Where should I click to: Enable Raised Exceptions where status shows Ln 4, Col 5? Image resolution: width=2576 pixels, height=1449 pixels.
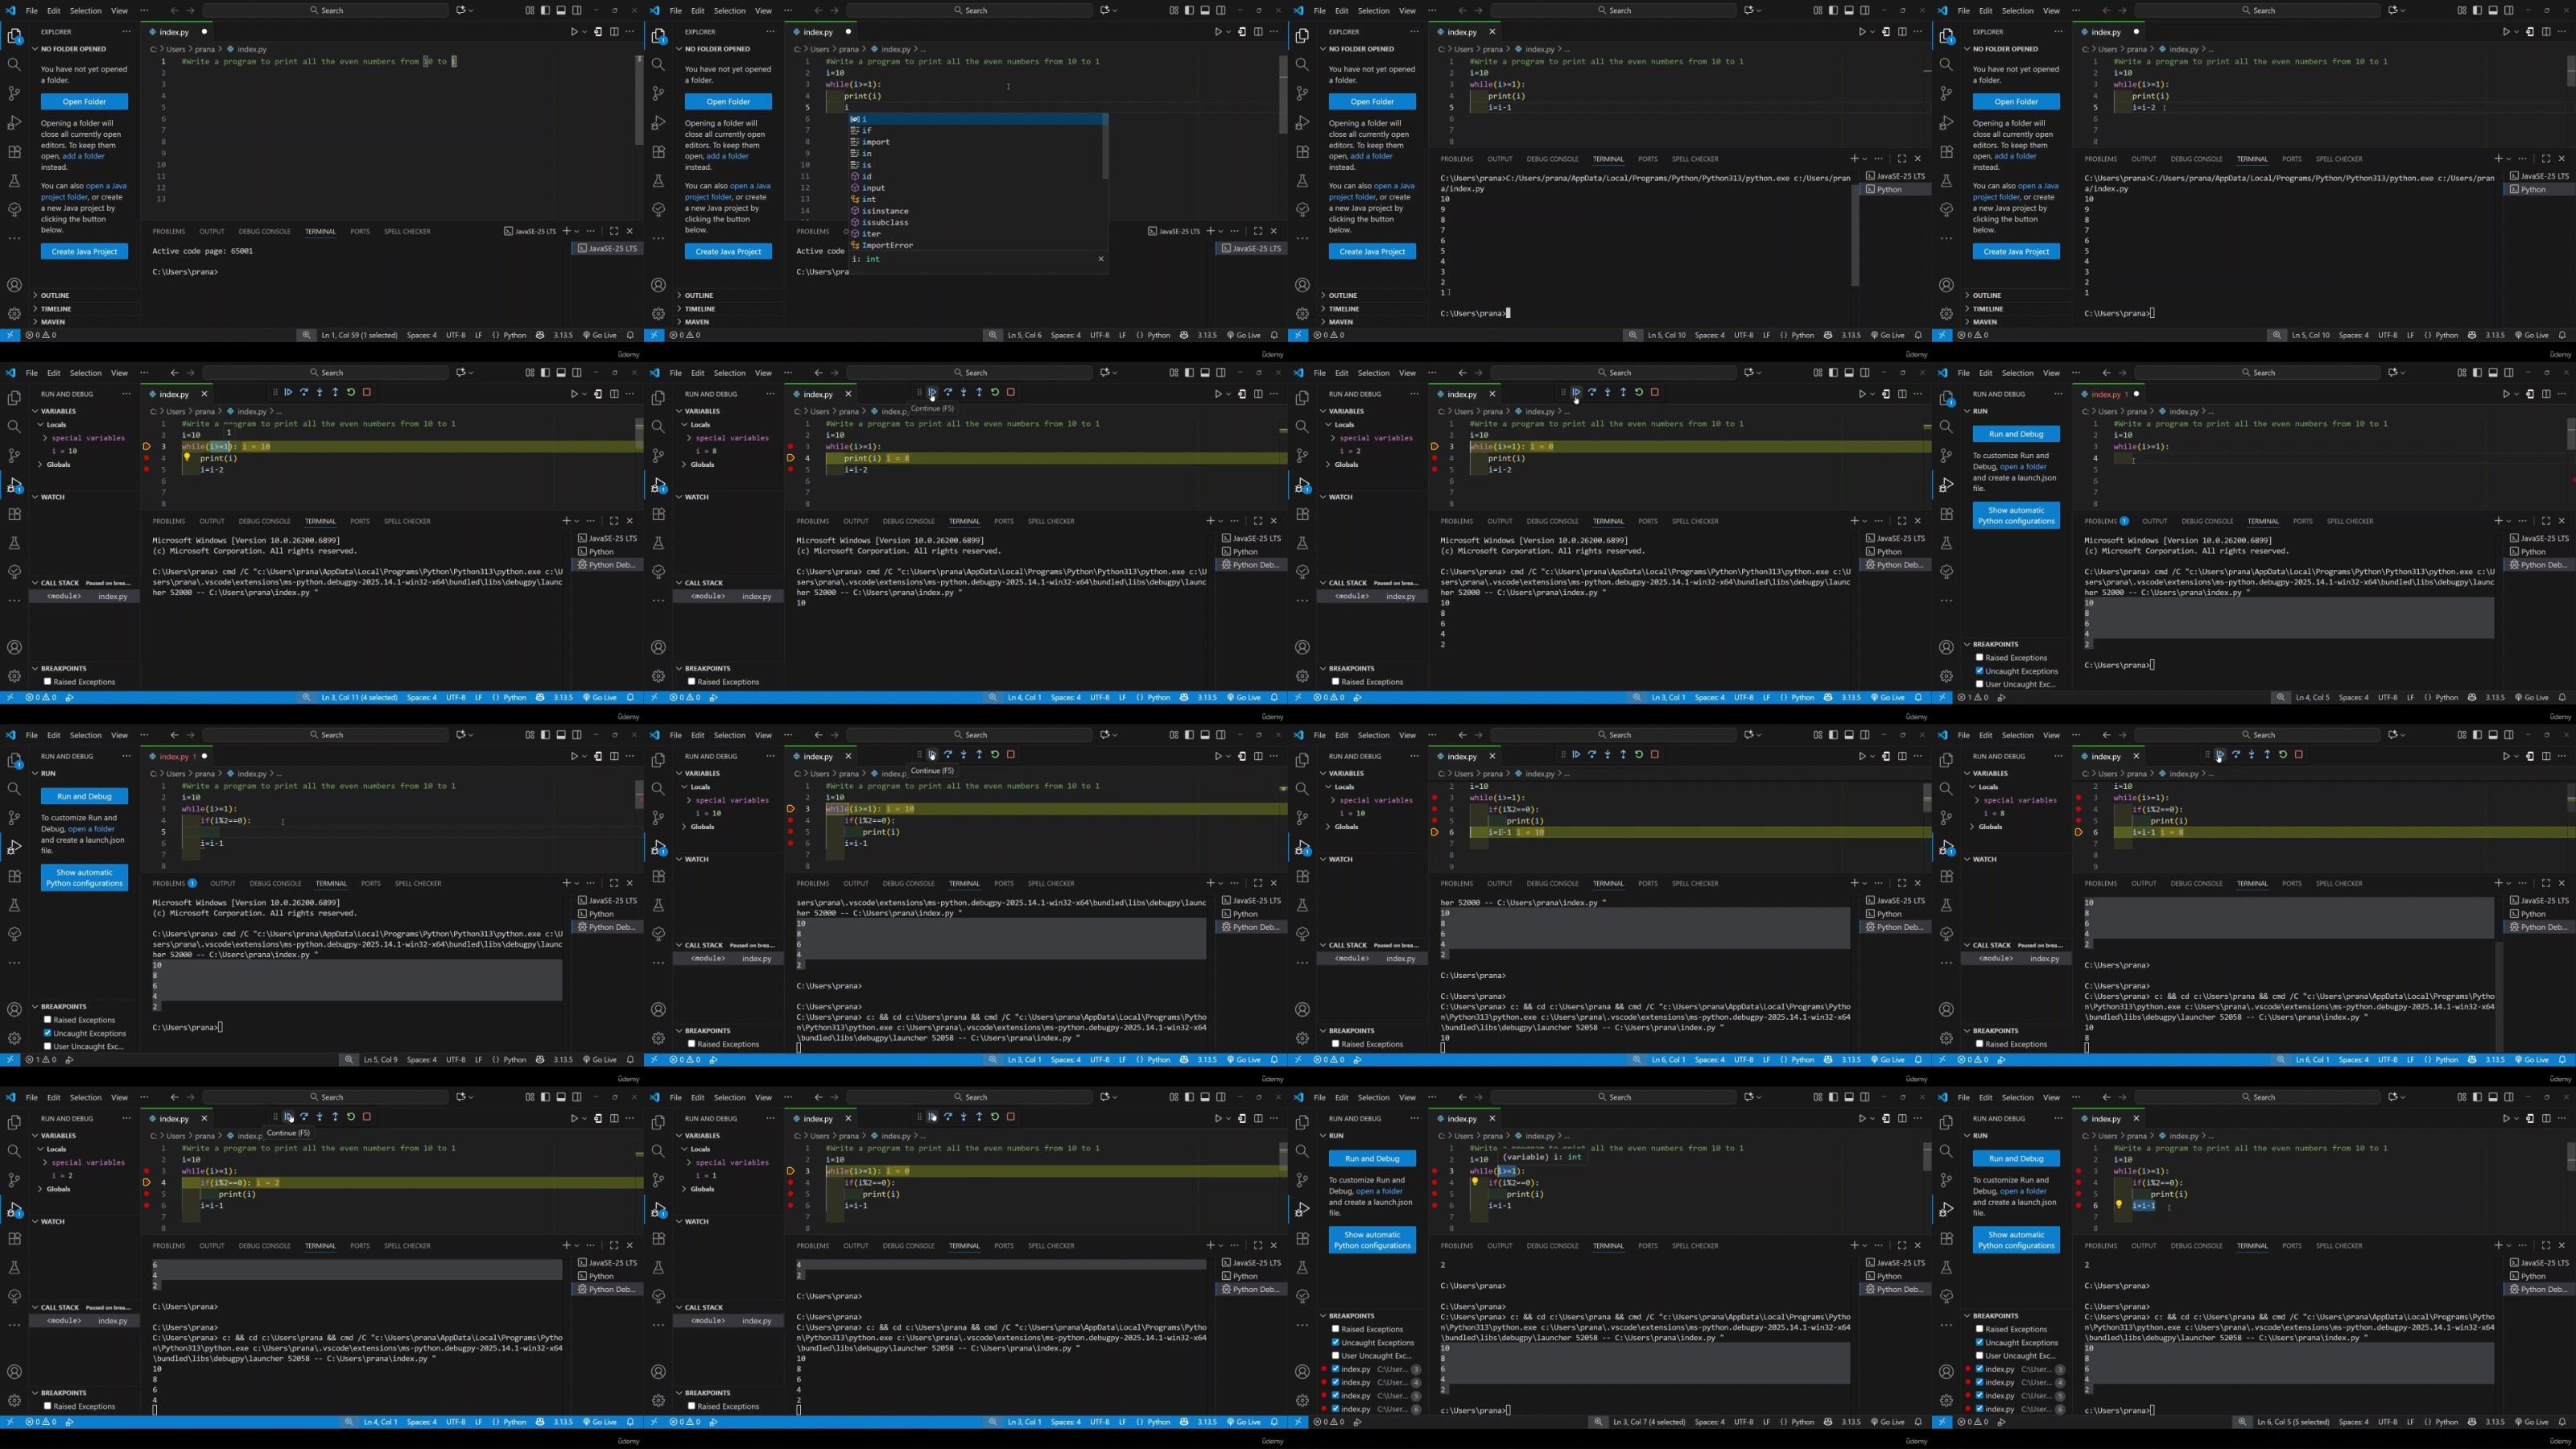(x=1979, y=658)
